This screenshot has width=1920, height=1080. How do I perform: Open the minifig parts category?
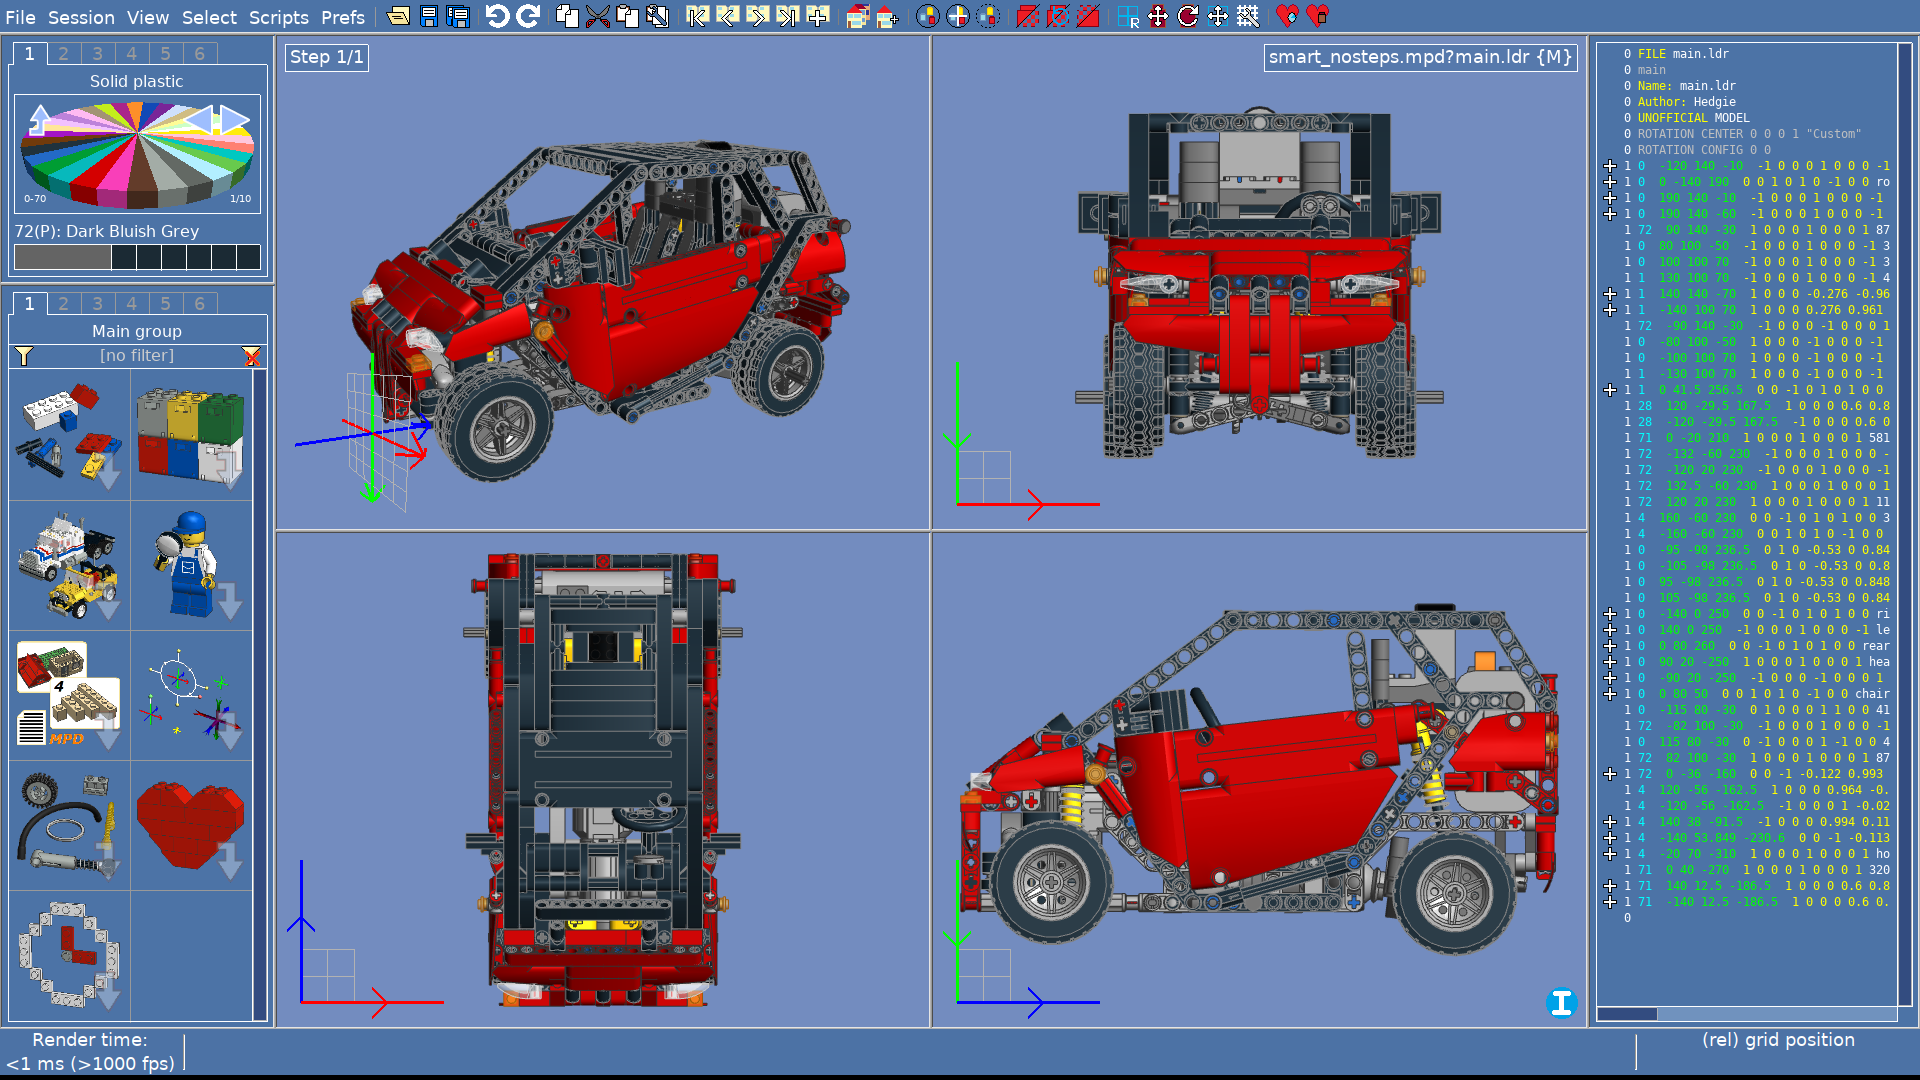[x=191, y=566]
